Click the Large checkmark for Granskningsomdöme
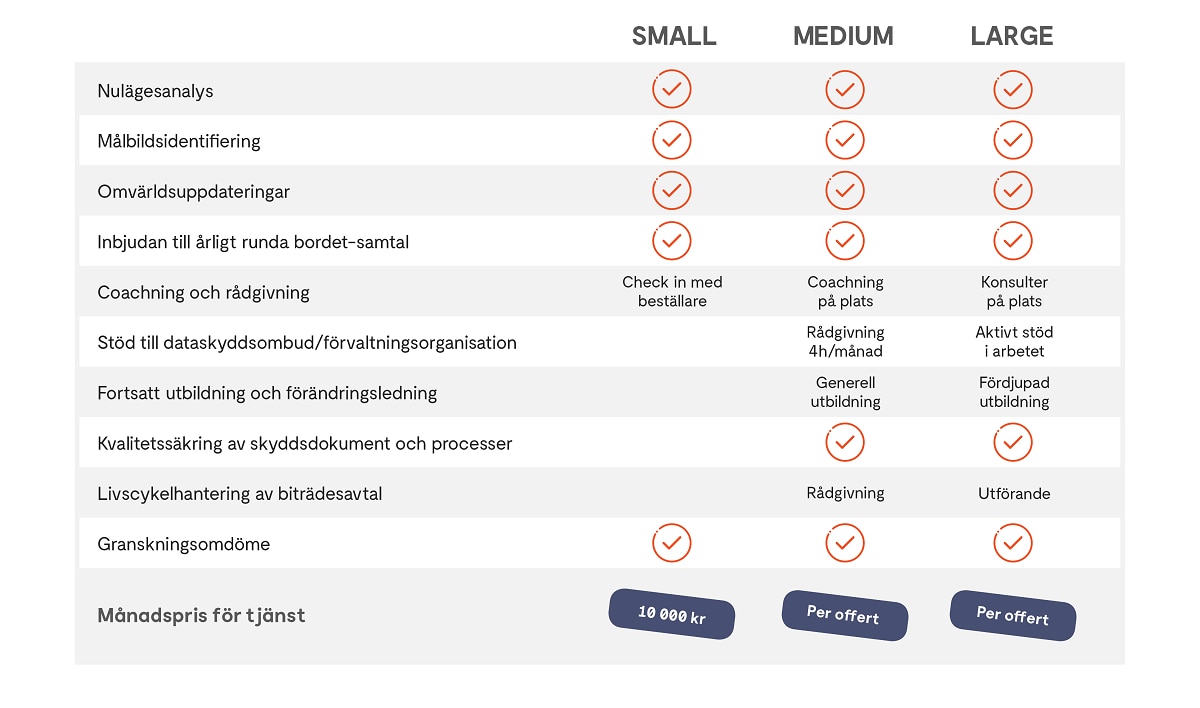1200x708 pixels. point(1013,543)
